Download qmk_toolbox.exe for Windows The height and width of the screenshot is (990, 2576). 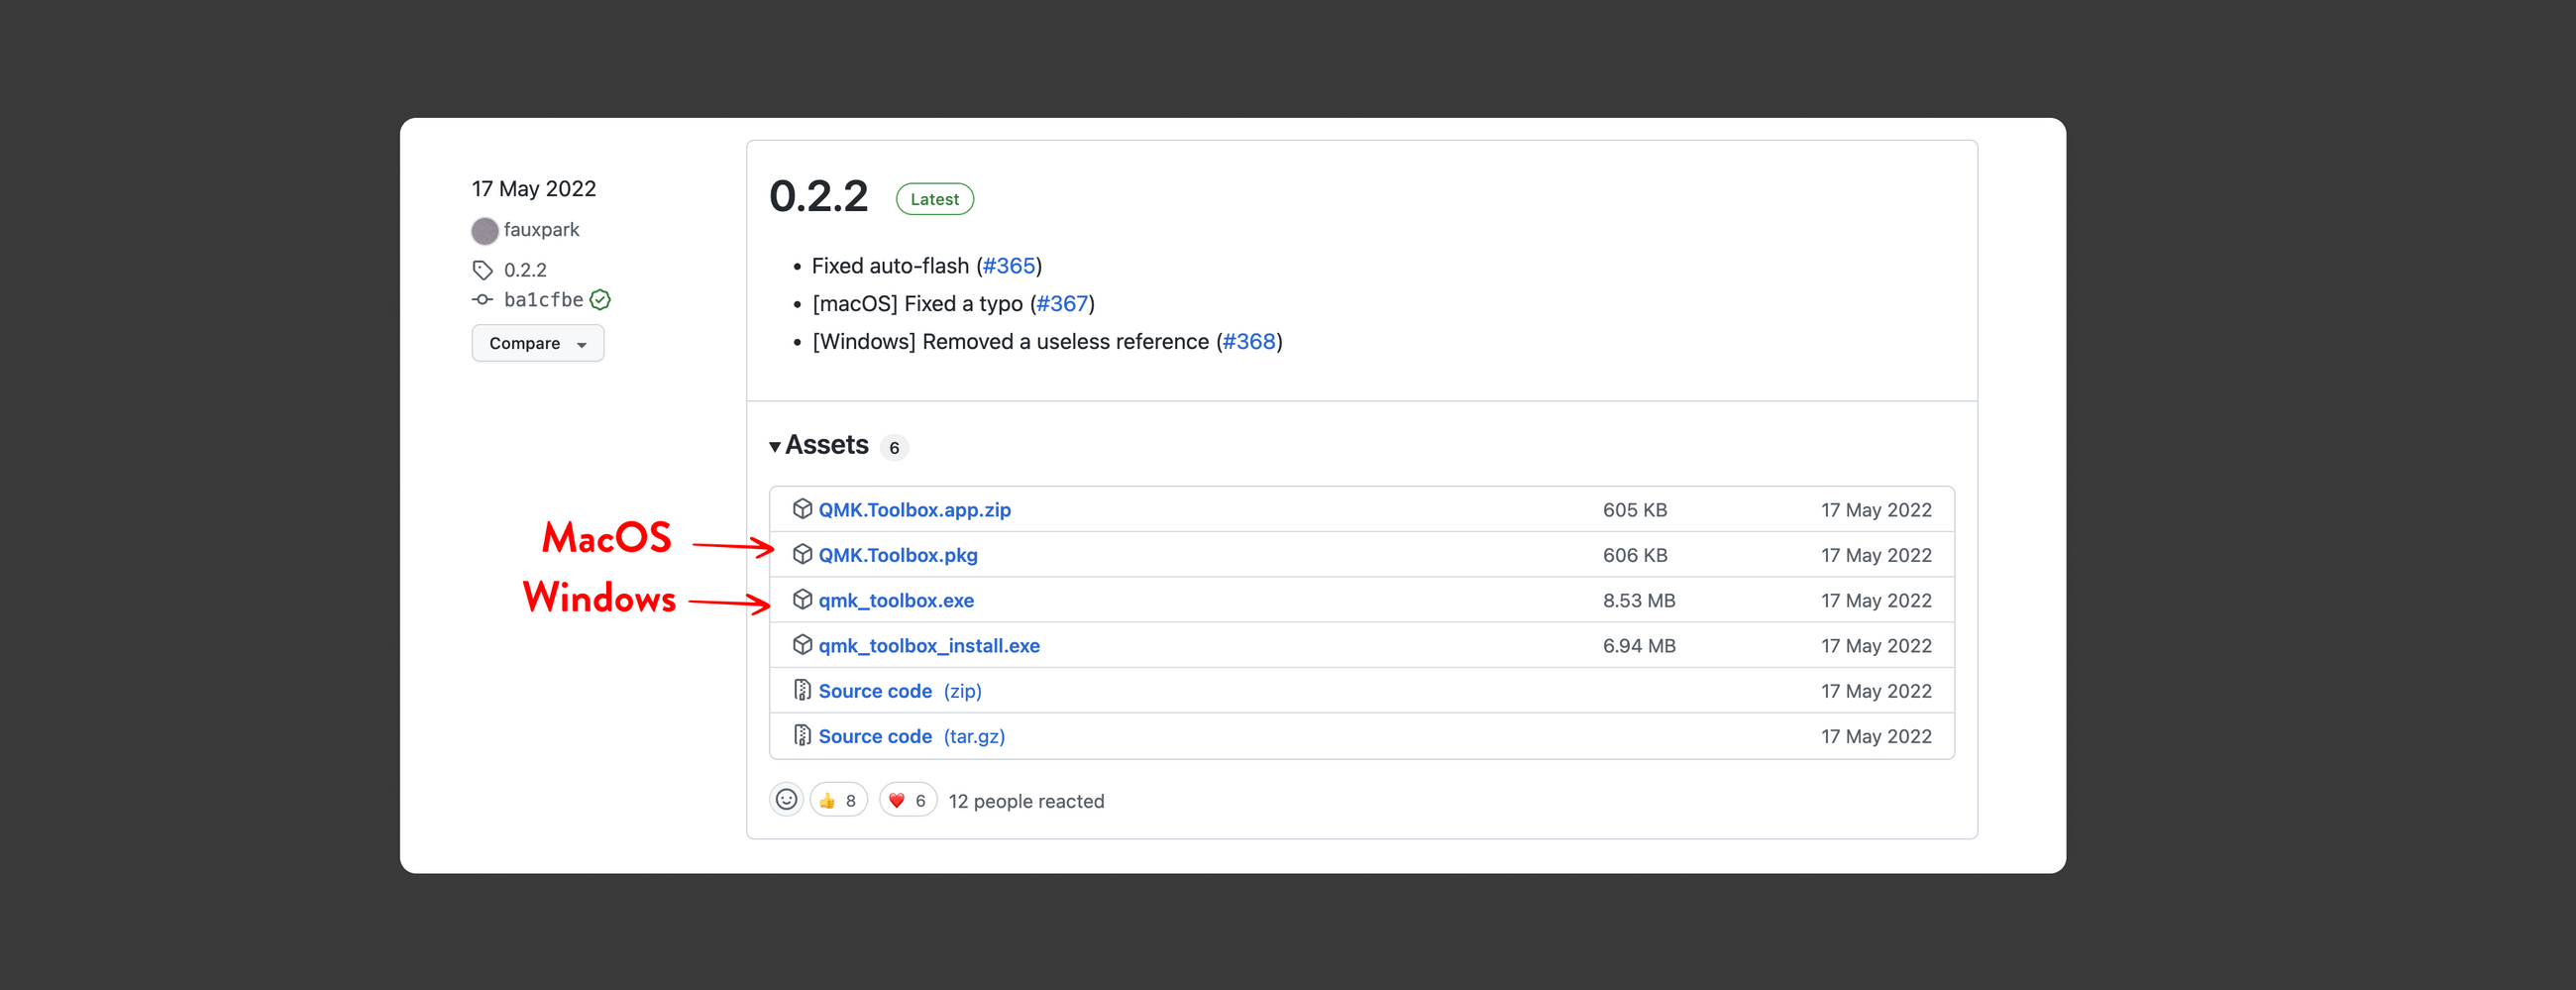click(x=895, y=600)
